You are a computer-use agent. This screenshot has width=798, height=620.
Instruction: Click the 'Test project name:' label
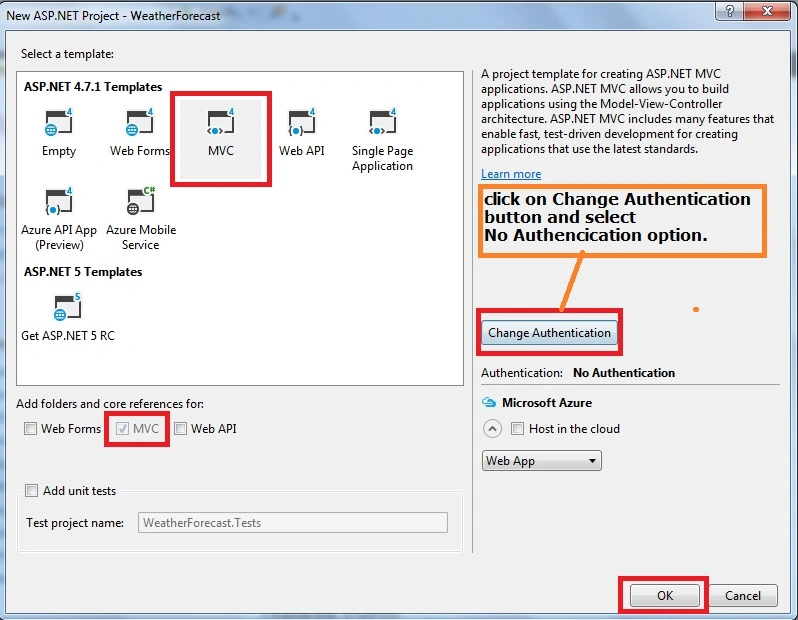point(75,523)
